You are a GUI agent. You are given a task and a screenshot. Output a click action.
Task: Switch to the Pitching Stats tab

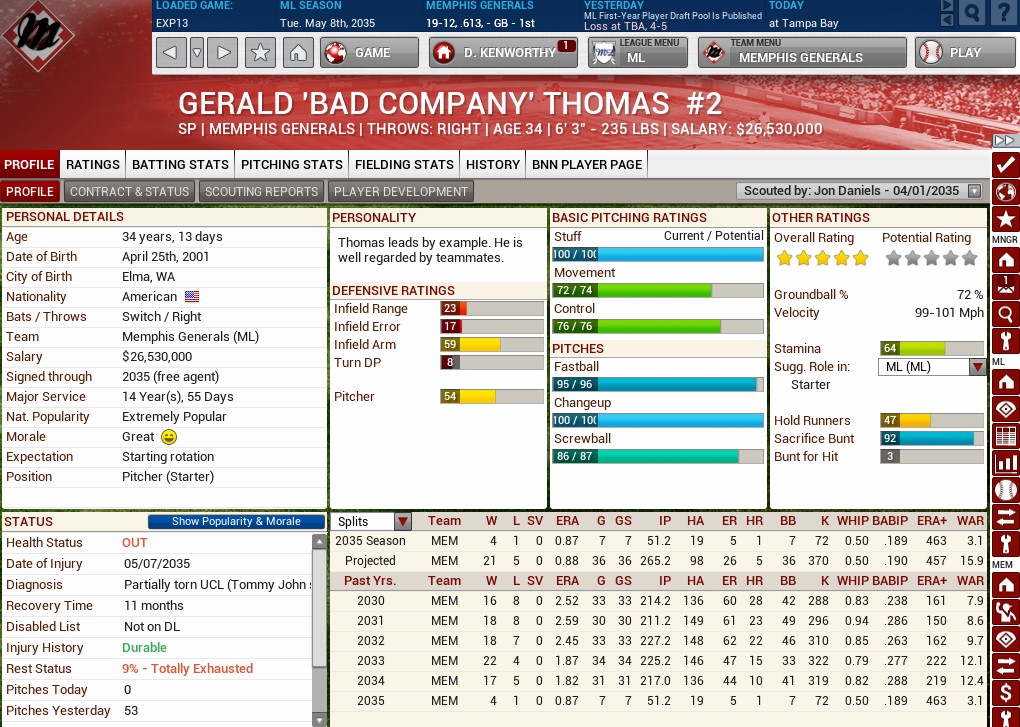[x=292, y=164]
